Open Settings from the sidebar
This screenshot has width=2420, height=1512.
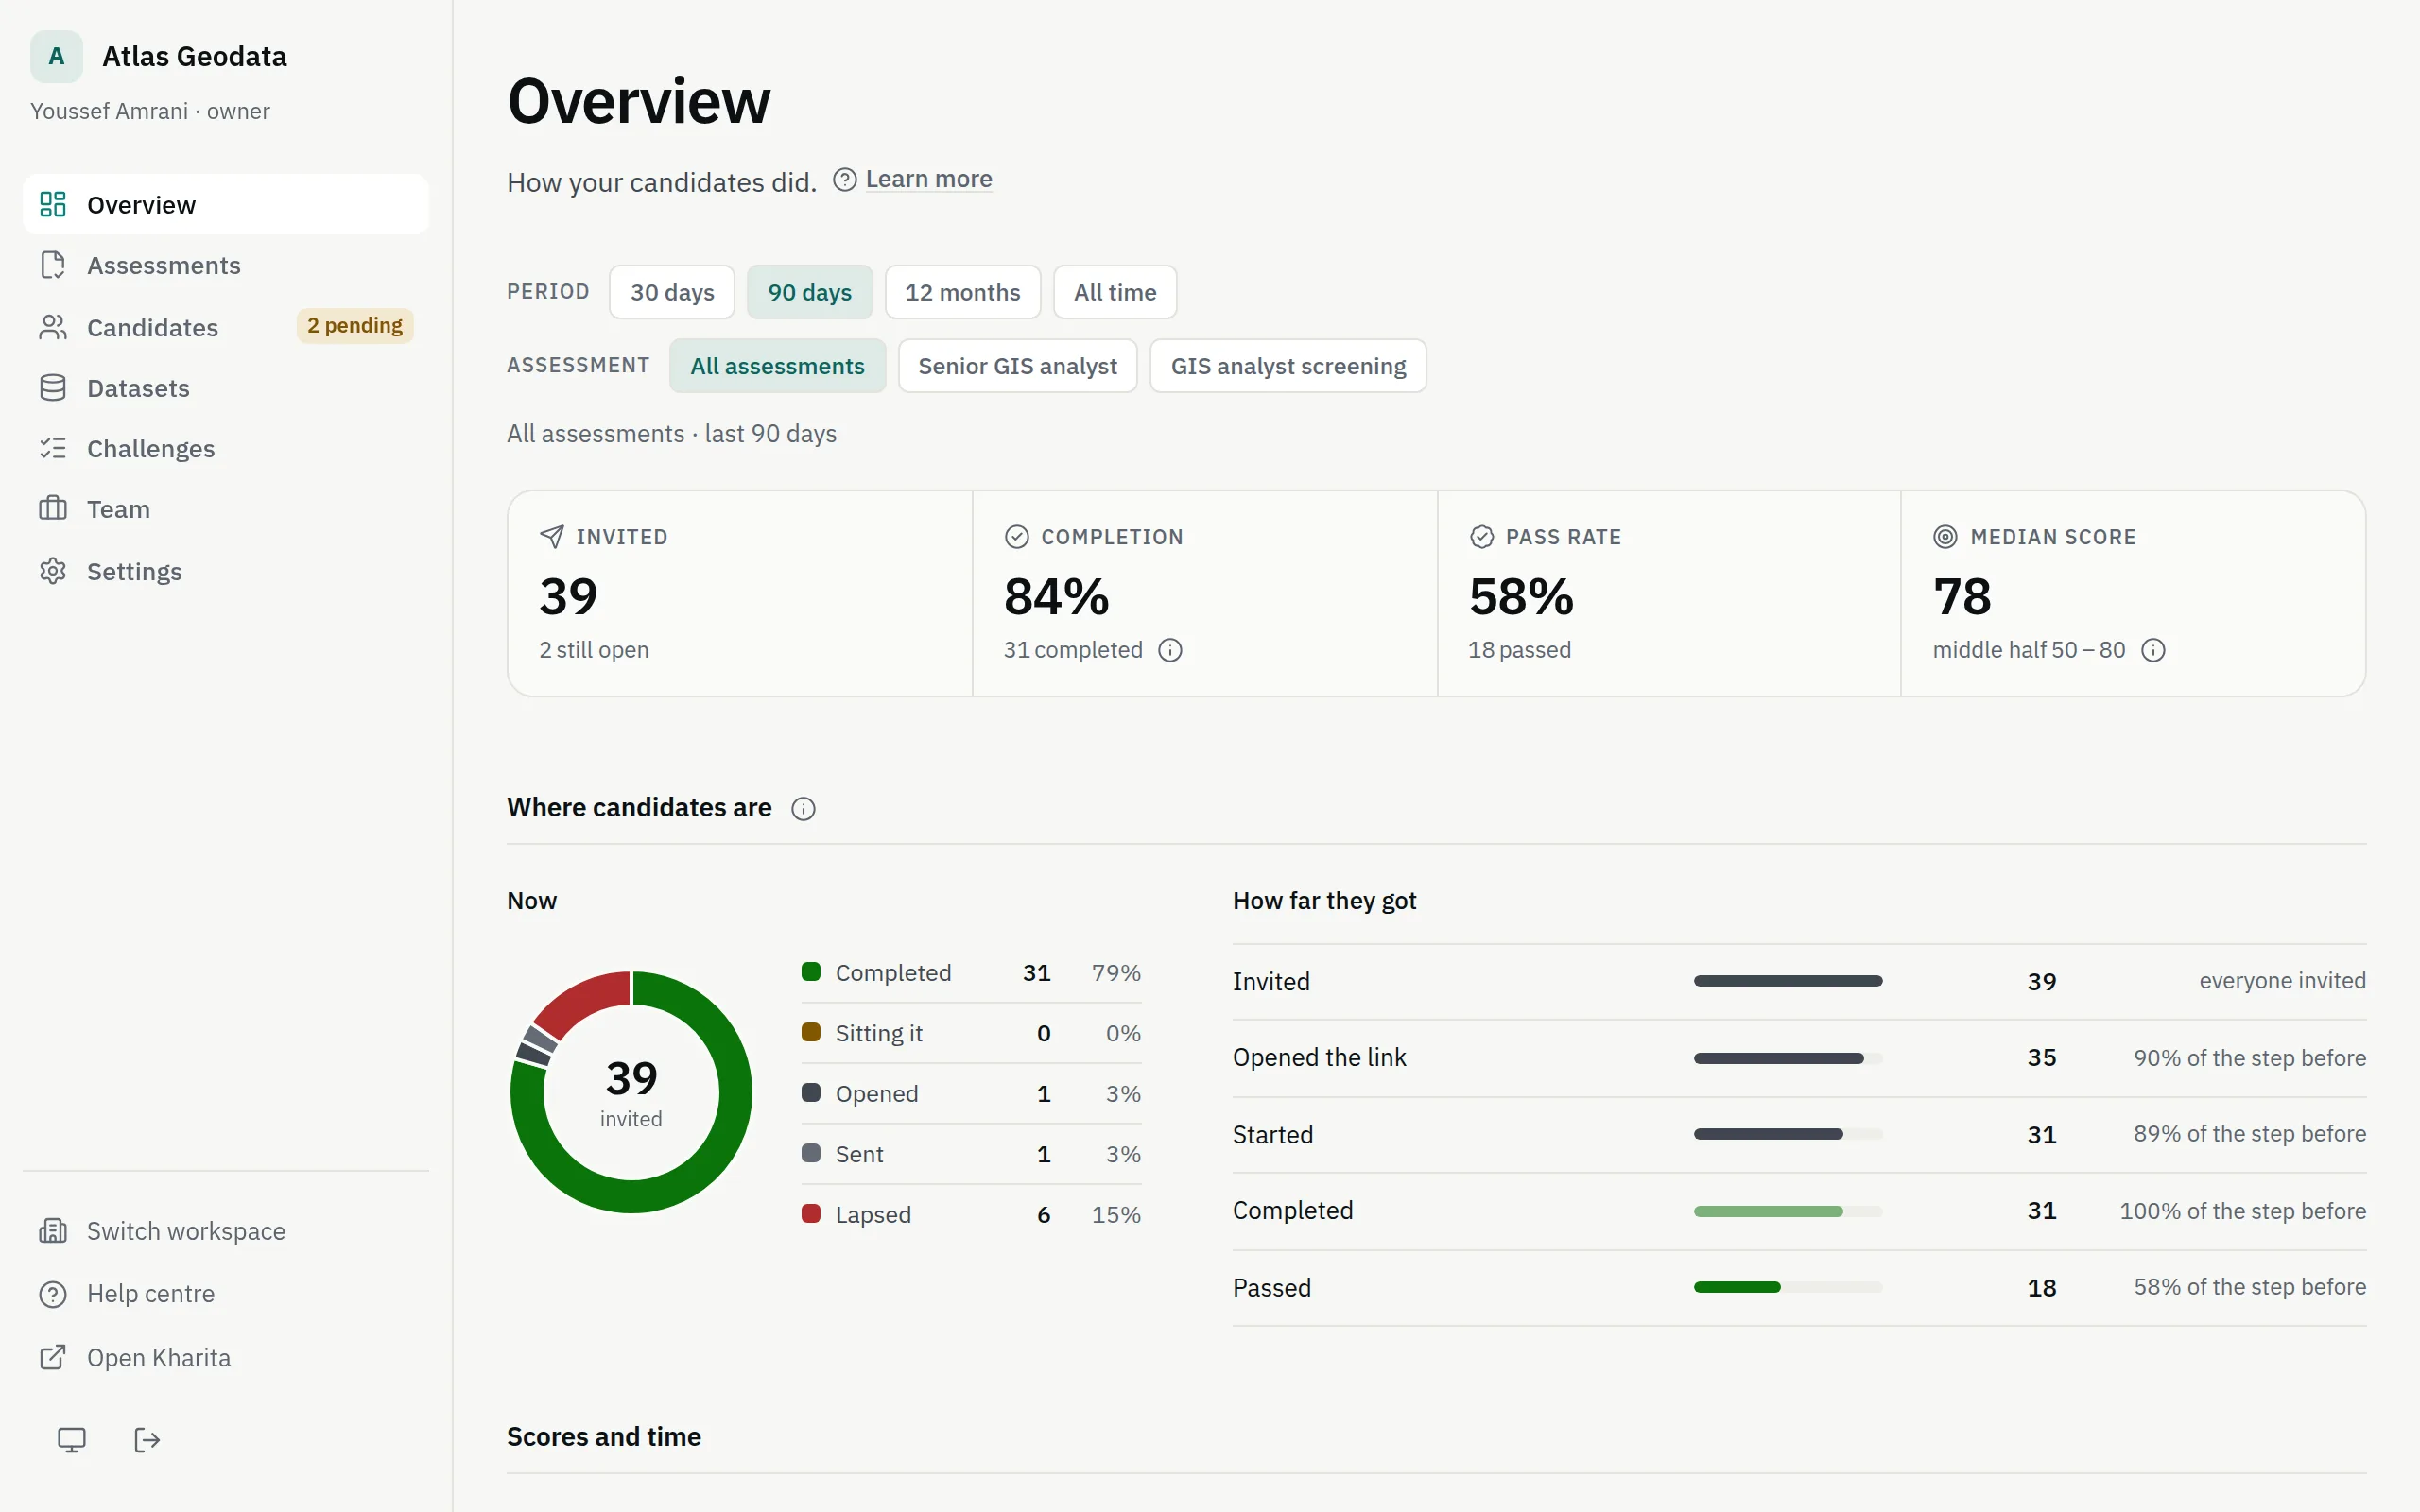226,571
